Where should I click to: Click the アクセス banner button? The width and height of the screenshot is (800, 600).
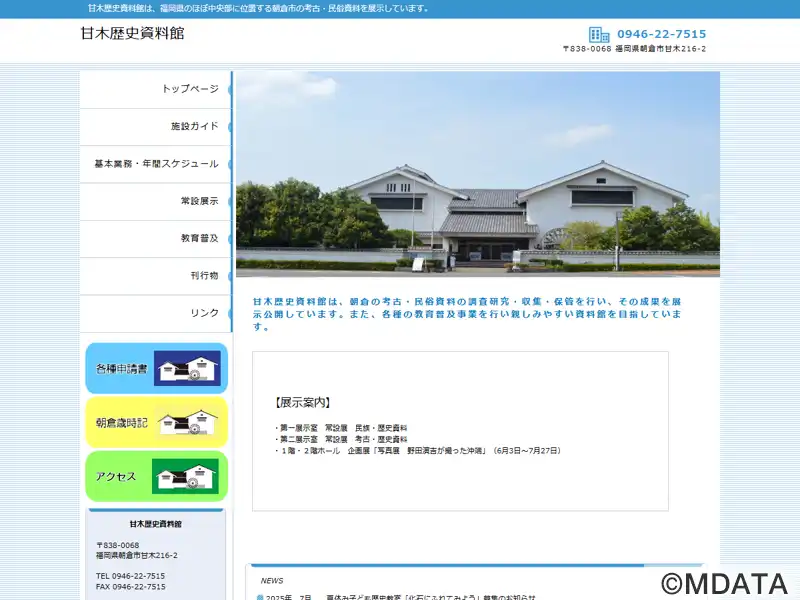tap(157, 476)
